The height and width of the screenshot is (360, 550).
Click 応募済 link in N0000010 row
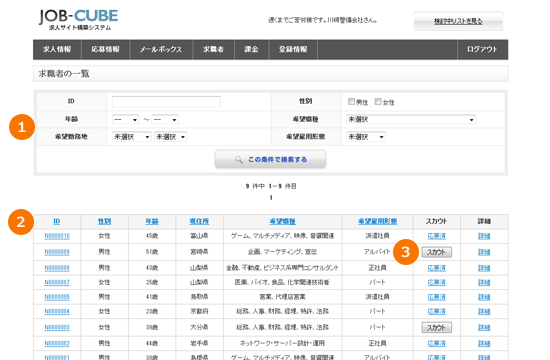(x=437, y=236)
